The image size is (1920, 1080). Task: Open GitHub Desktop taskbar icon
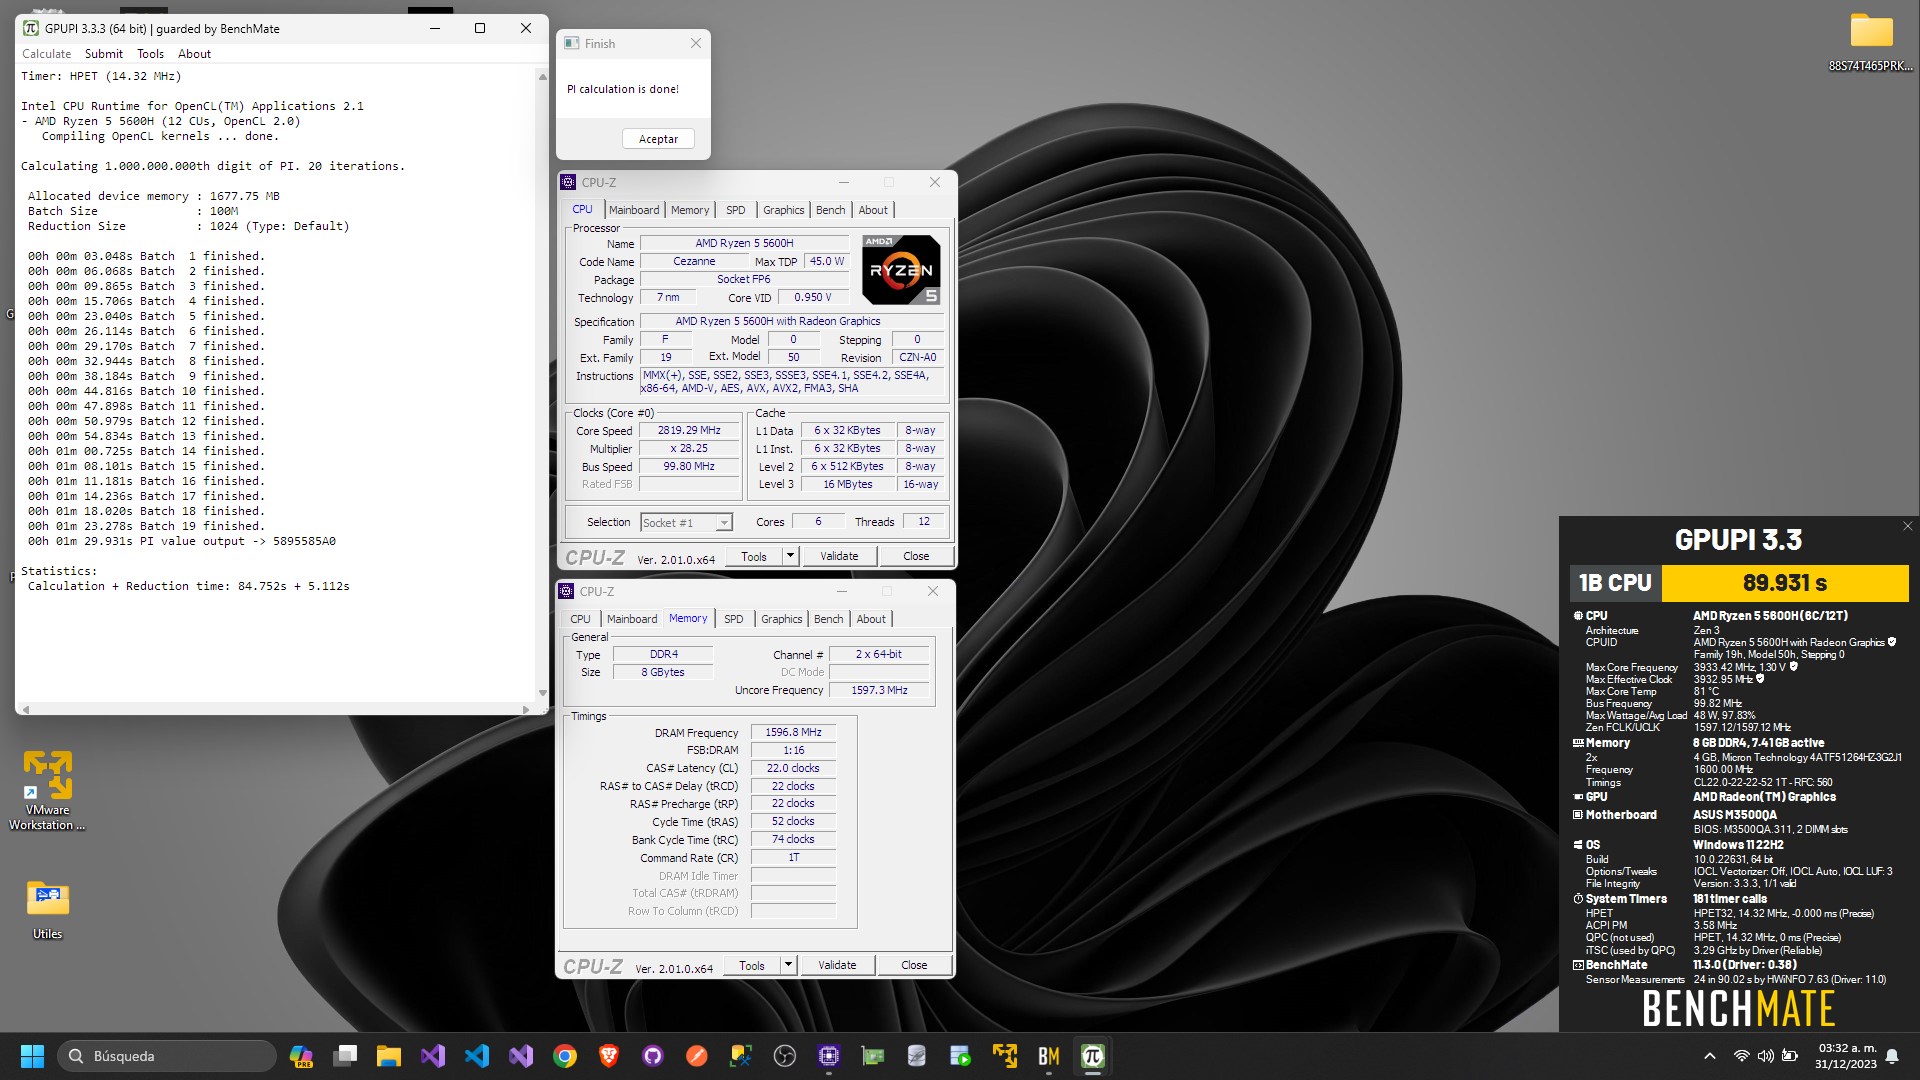click(x=653, y=1056)
